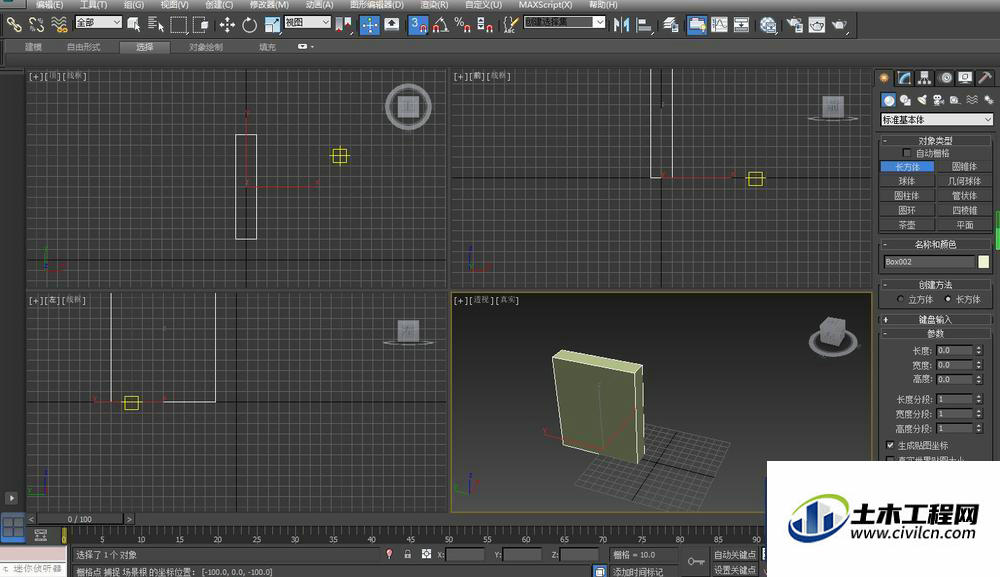Click the Select and Manipulate icon
Viewport: 1000px width, 577px height.
point(370,25)
